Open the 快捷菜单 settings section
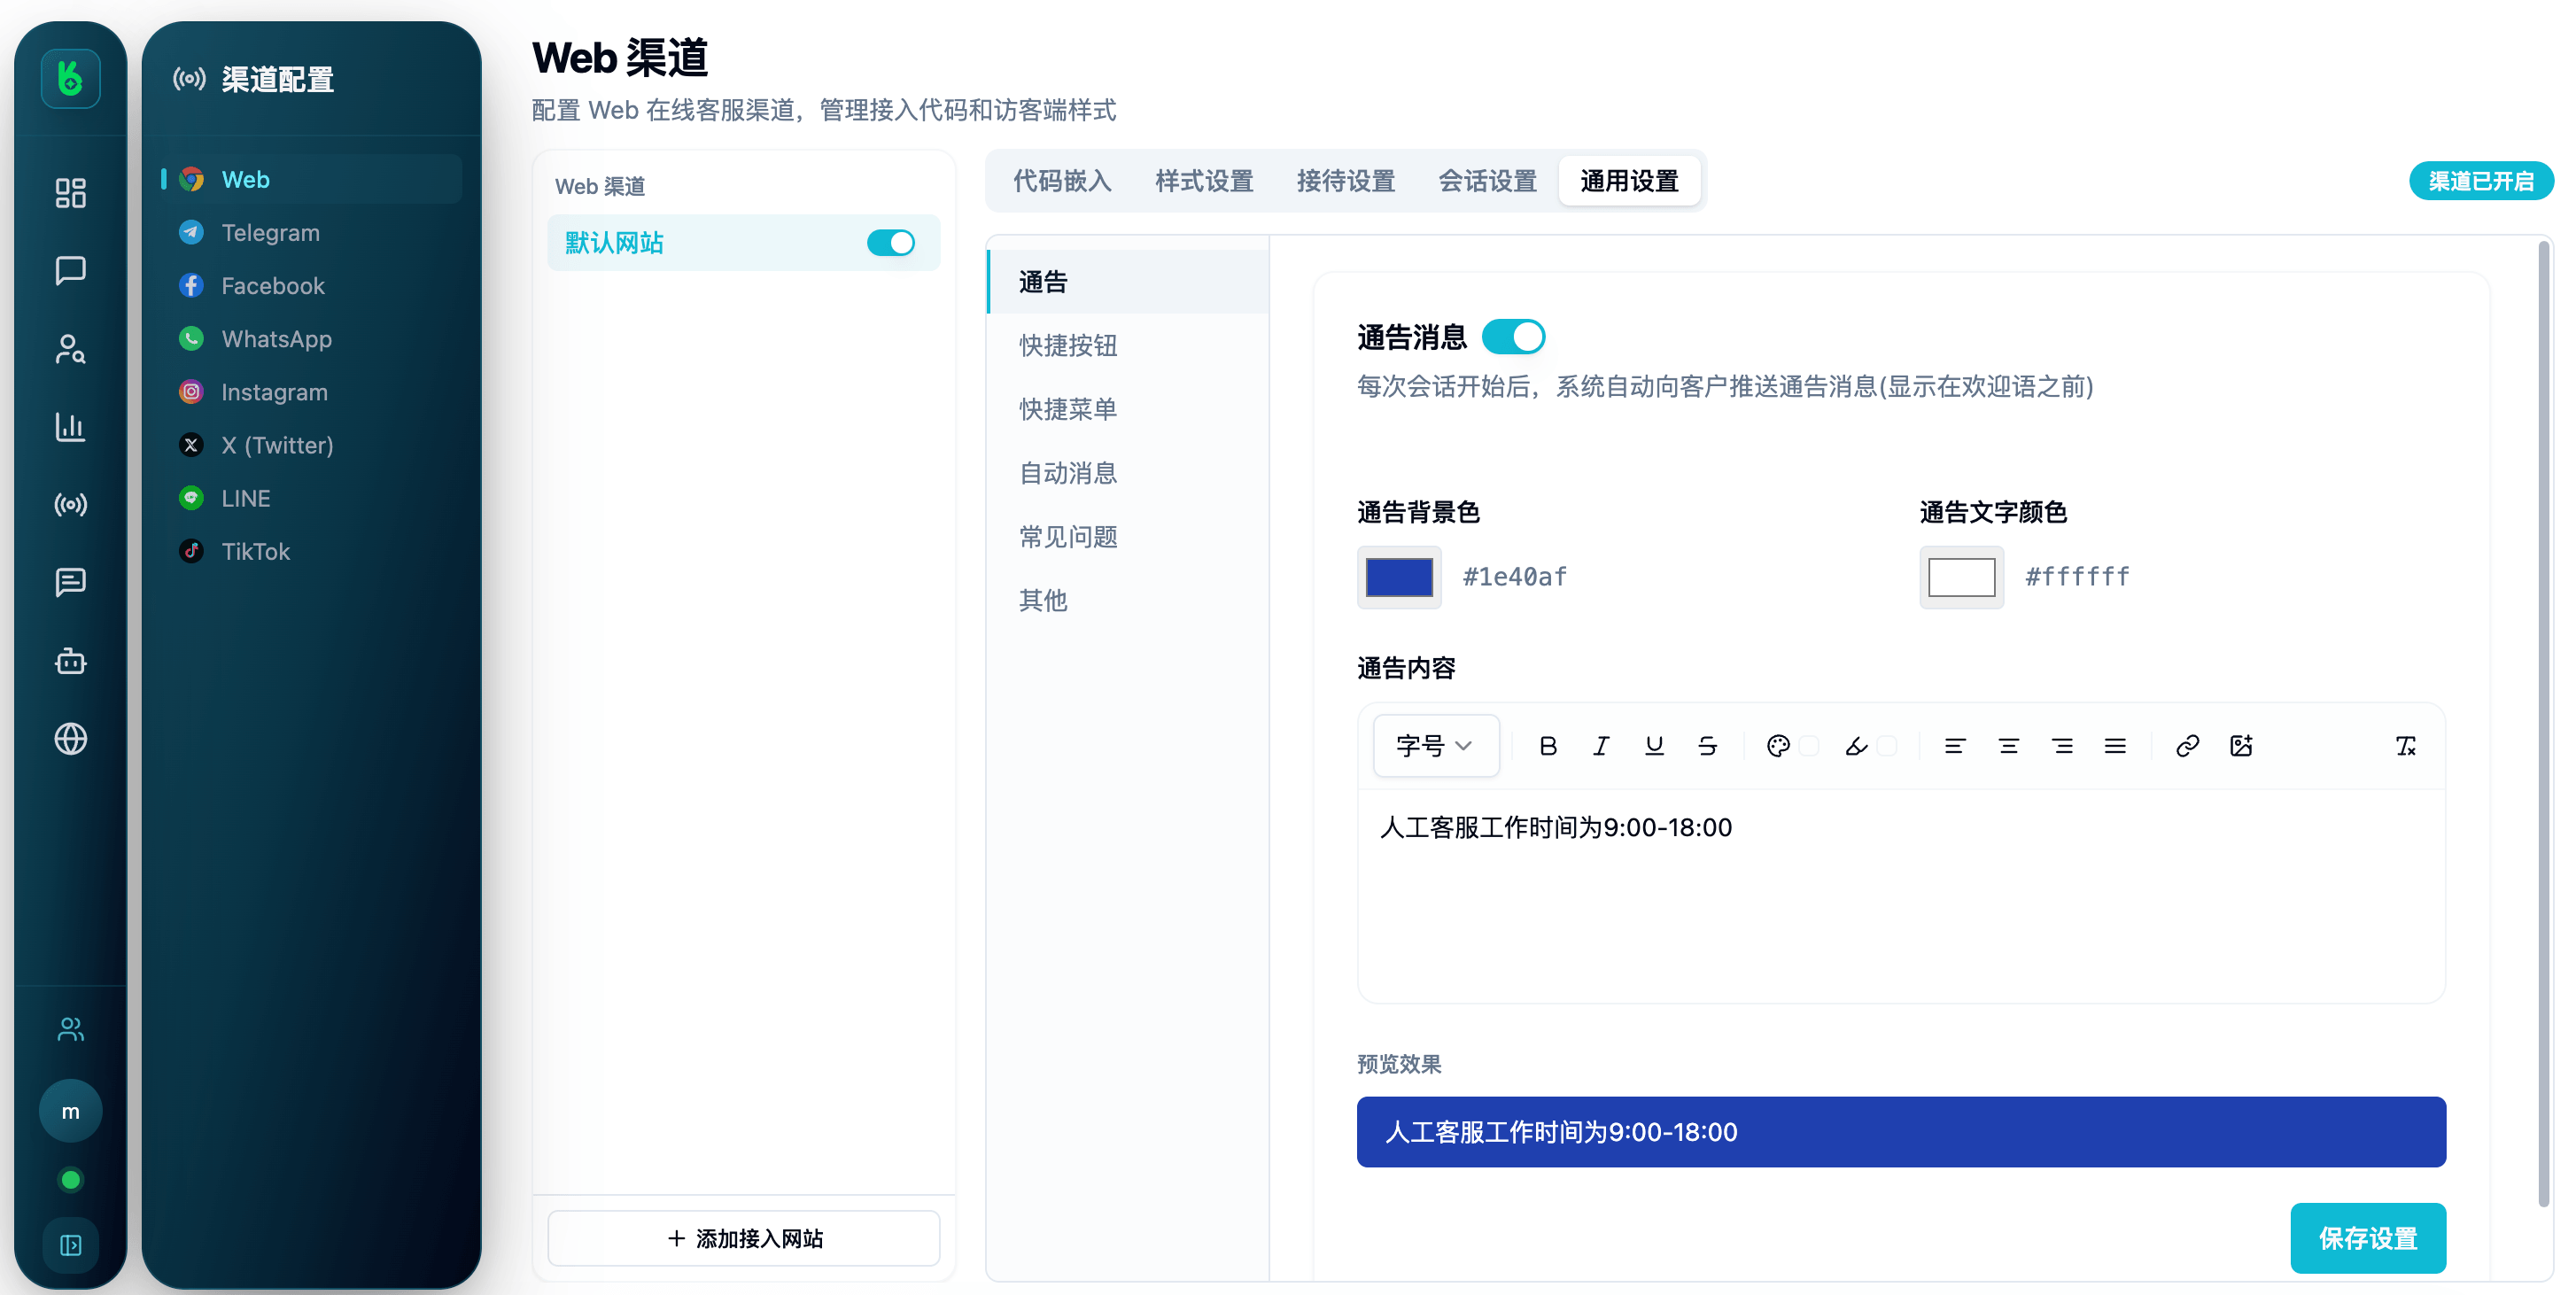2576x1295 pixels. pos(1128,409)
